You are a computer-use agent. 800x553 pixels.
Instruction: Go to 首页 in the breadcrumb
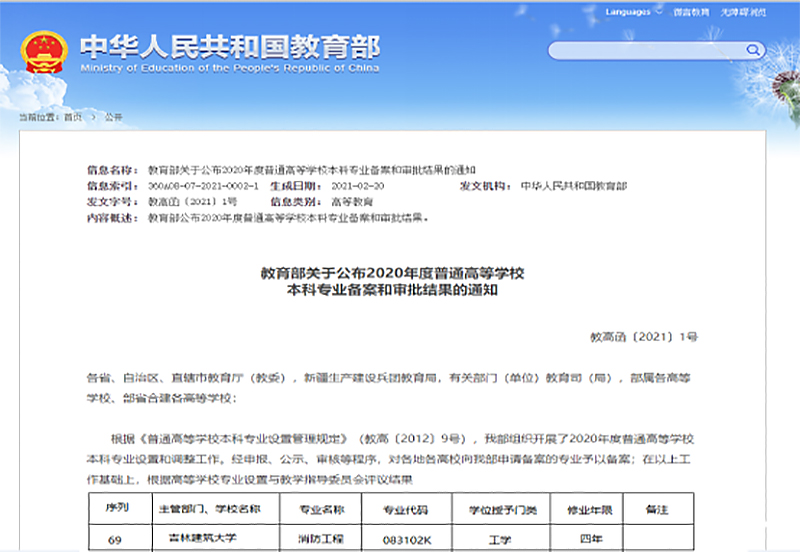point(72,117)
